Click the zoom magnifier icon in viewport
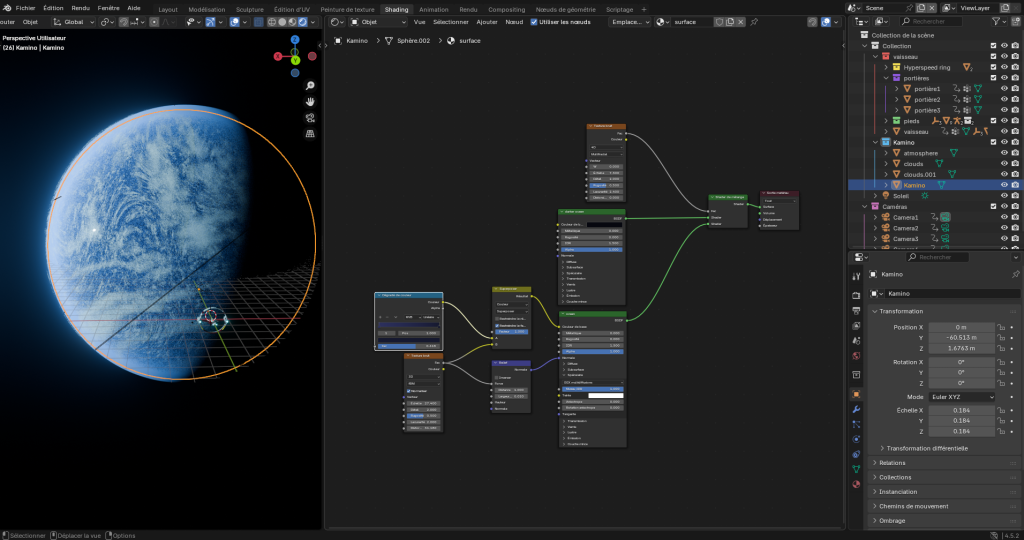 tap(310, 86)
